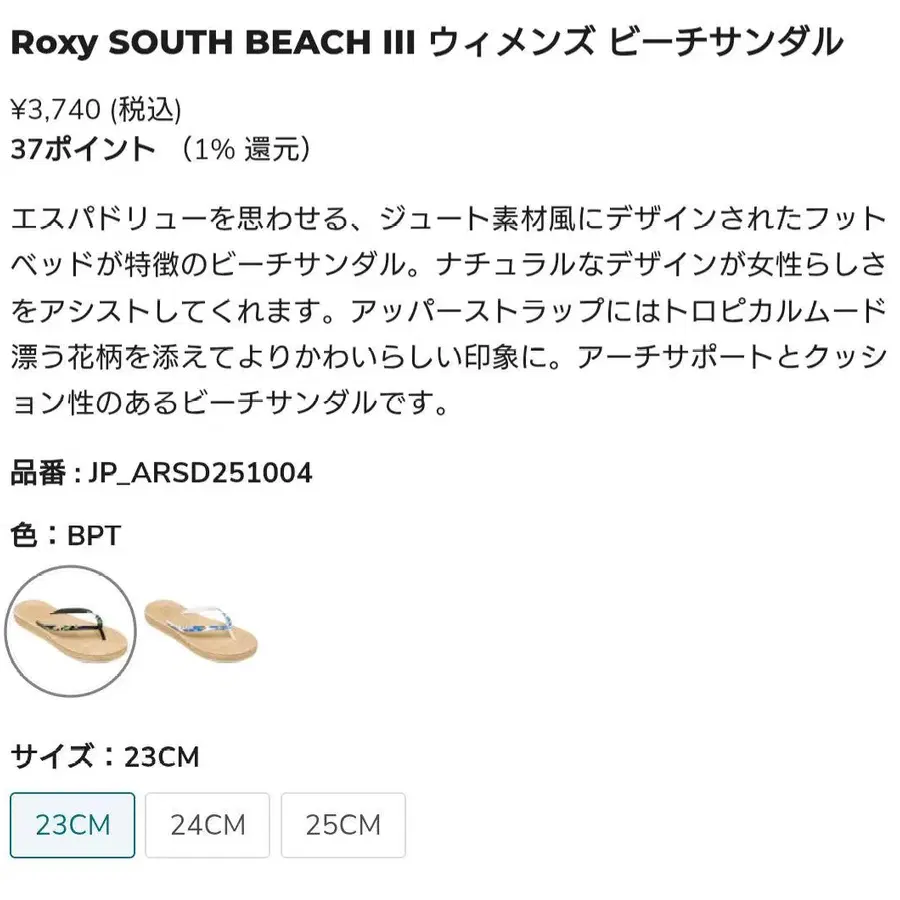Click the word Roxy in the product title
The image size is (900, 900).
[55, 44]
